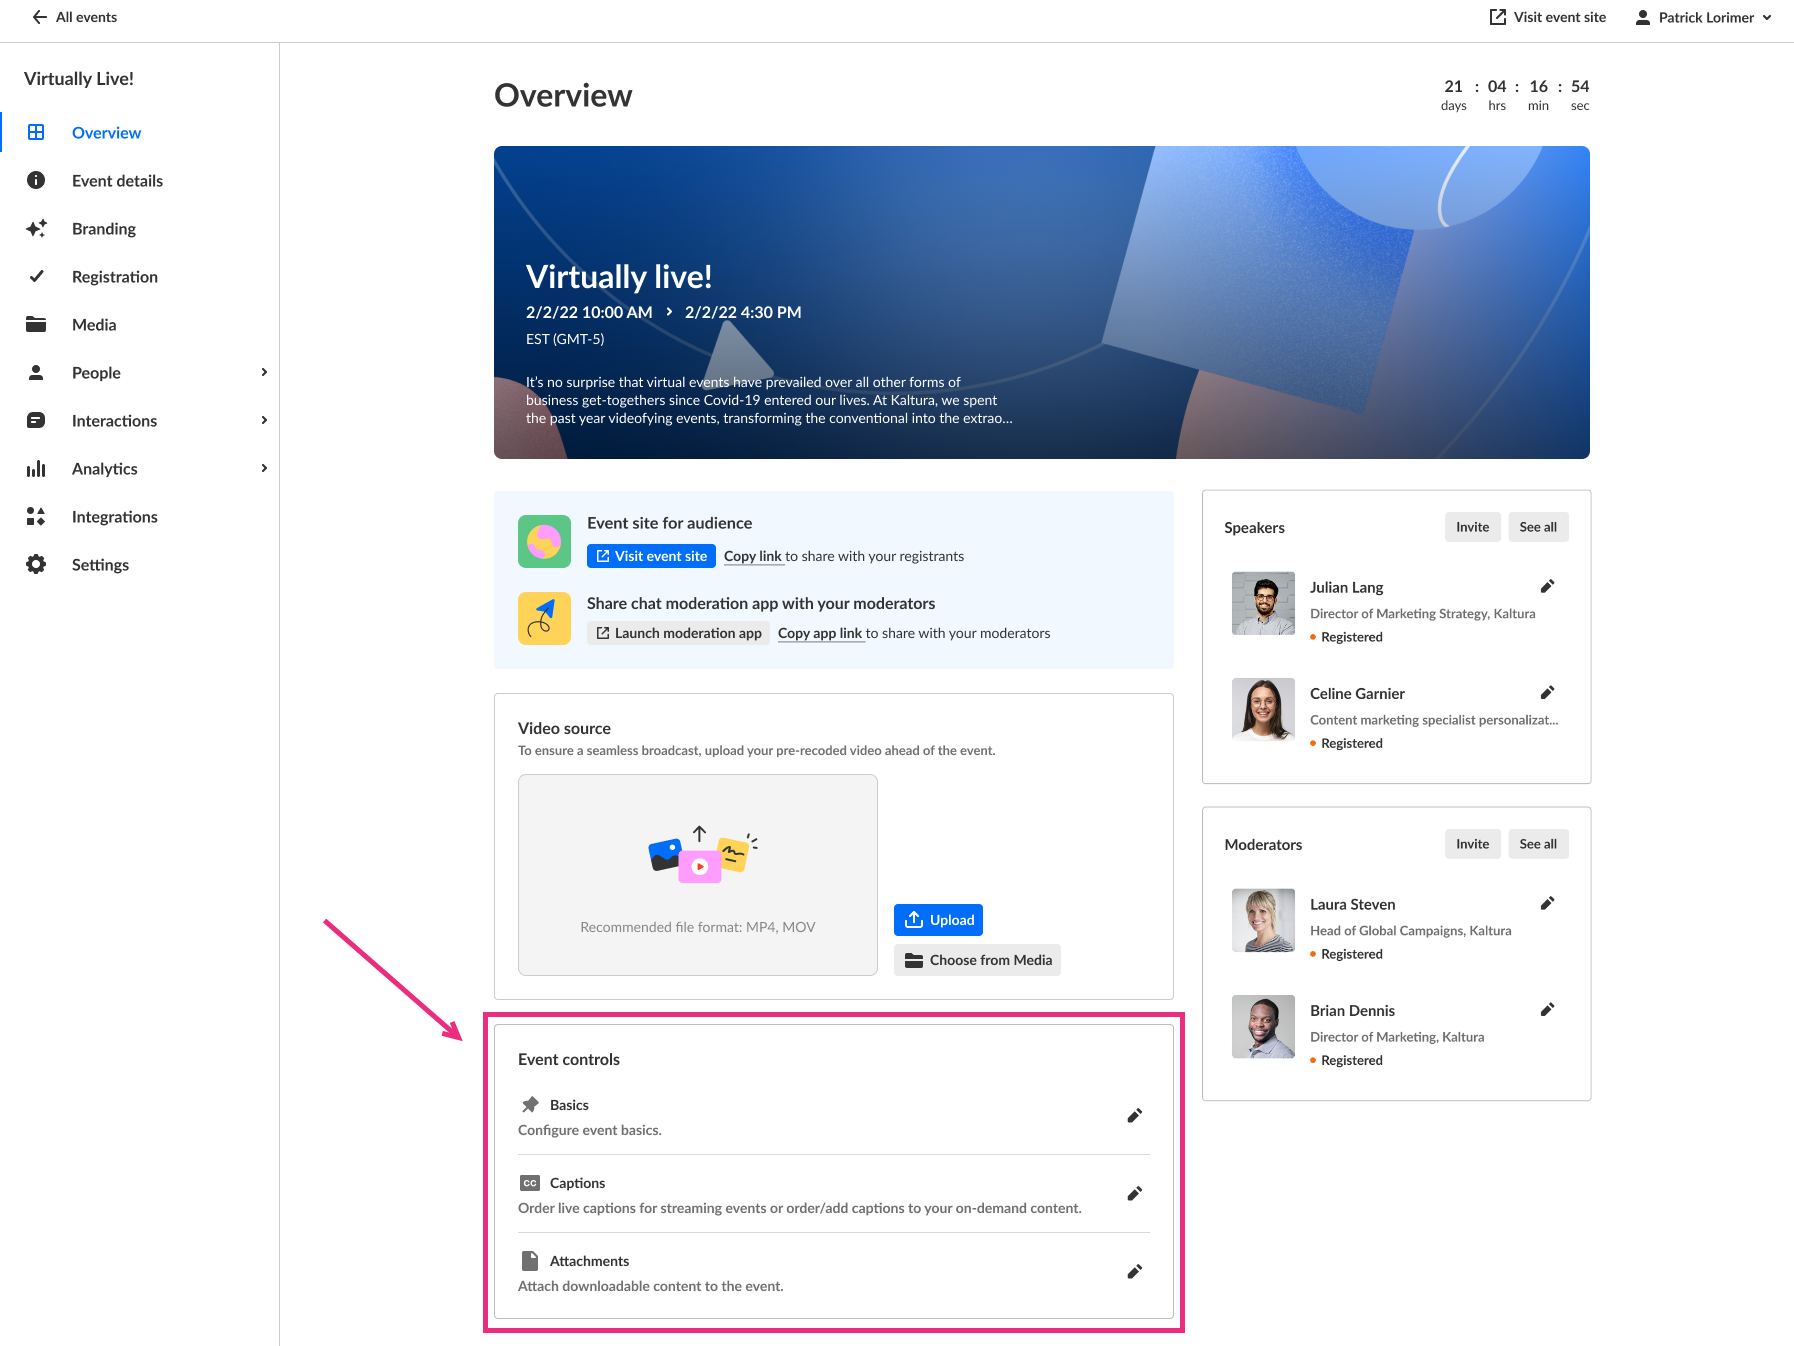
Task: Upload a video source file
Action: [x=938, y=920]
